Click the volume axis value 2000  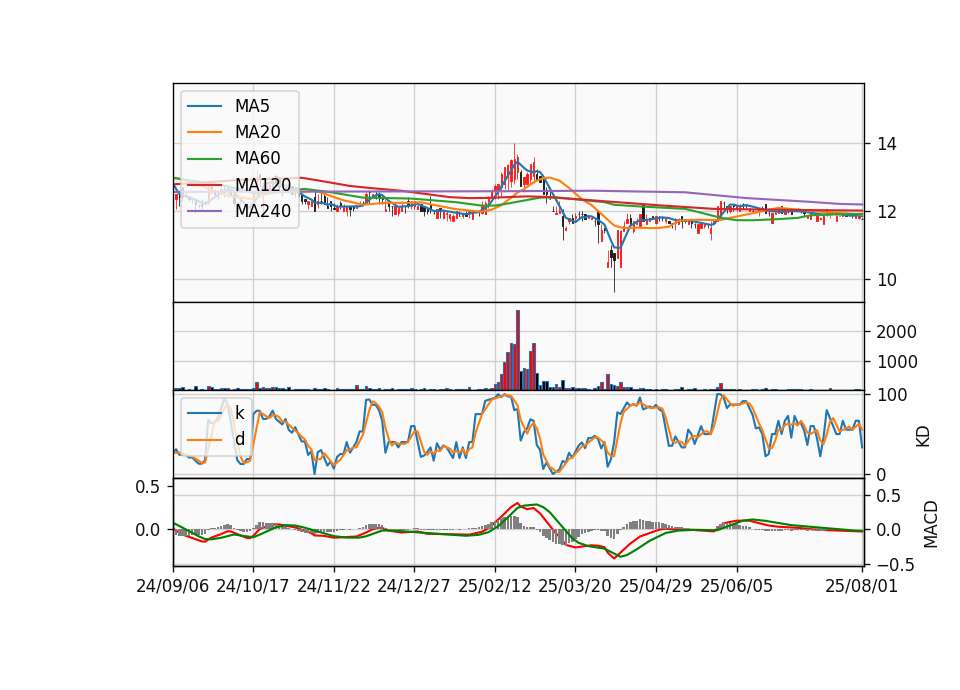[897, 332]
